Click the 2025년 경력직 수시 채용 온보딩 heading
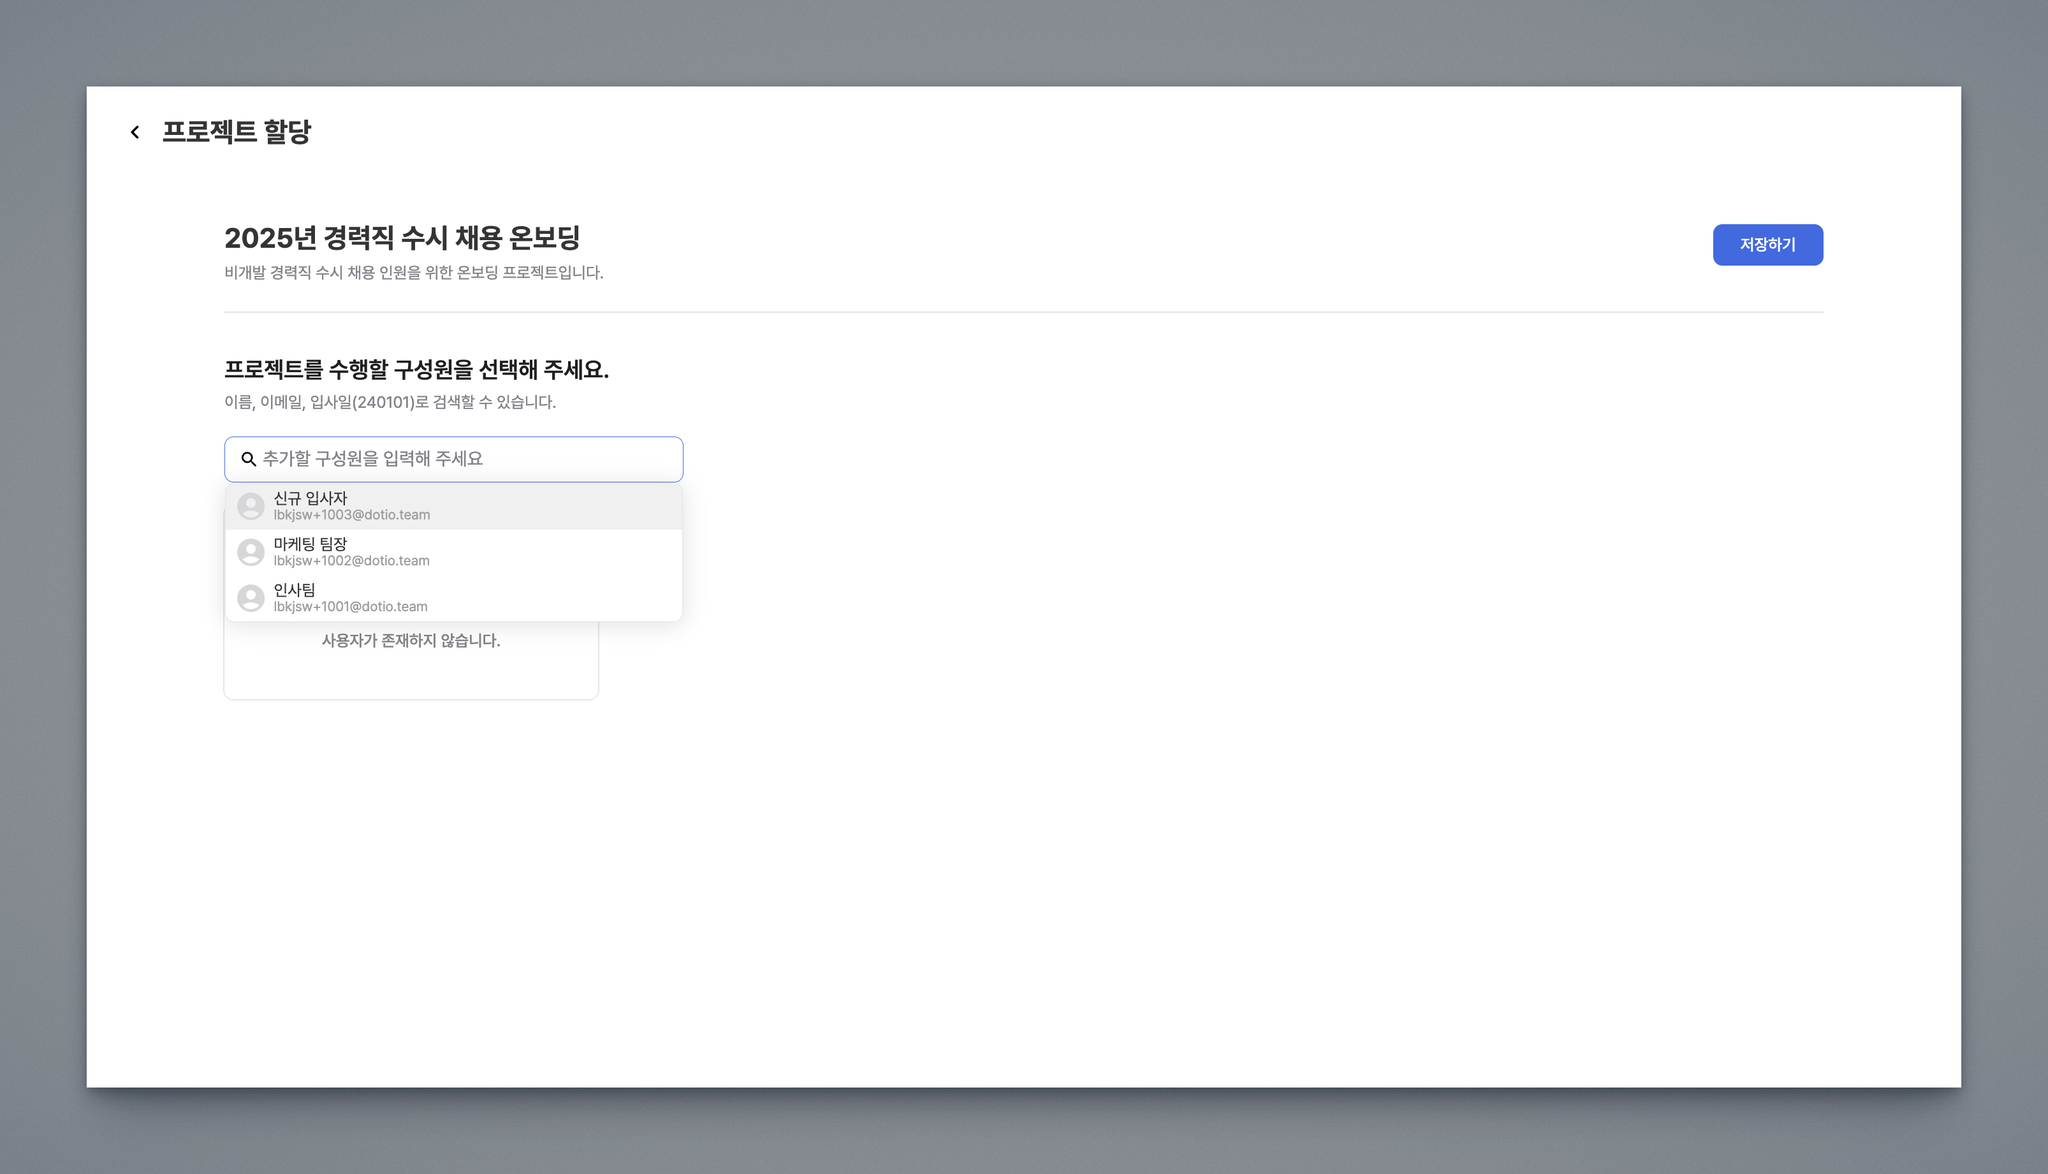Screen dimensions: 2048x1174 [x=402, y=238]
